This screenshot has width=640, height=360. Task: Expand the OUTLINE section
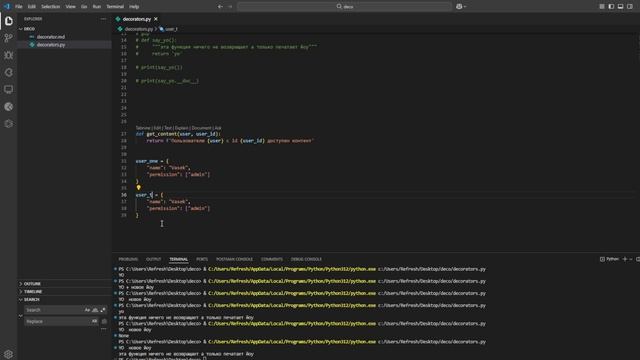coord(32,284)
